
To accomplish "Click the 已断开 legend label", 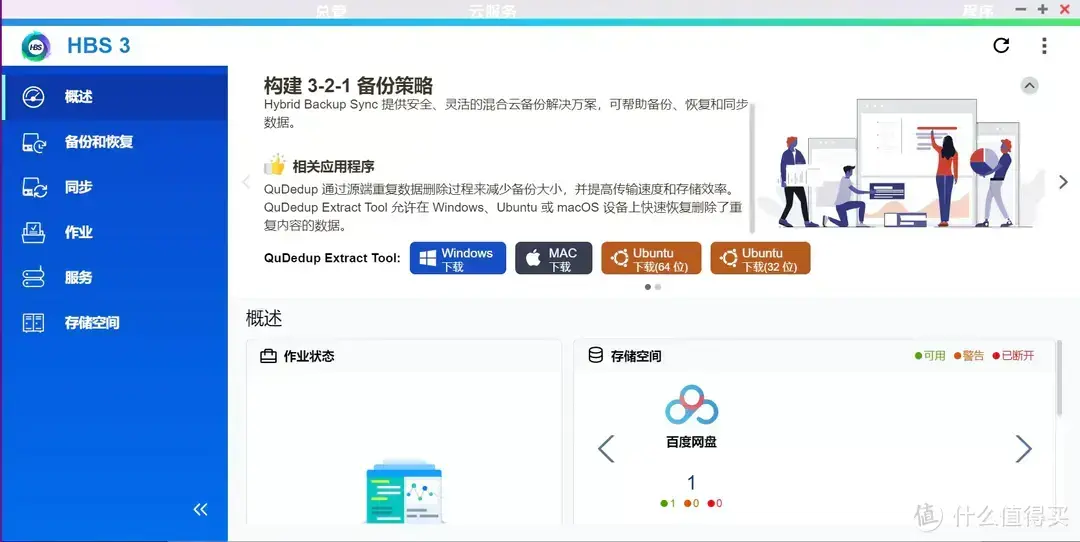I will click(x=1018, y=356).
